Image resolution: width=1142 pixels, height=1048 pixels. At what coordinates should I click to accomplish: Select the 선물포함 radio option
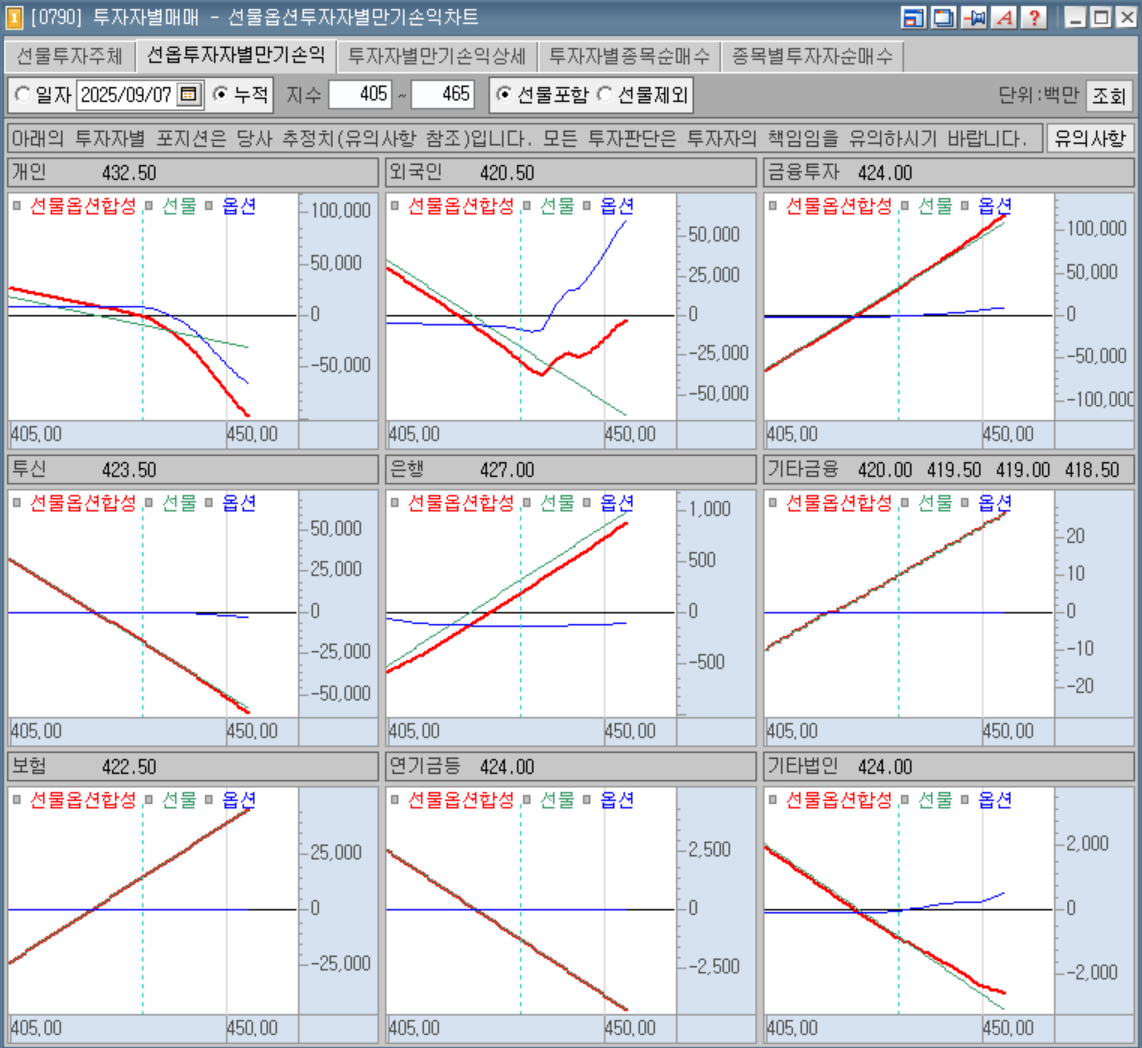pyautogui.click(x=505, y=95)
